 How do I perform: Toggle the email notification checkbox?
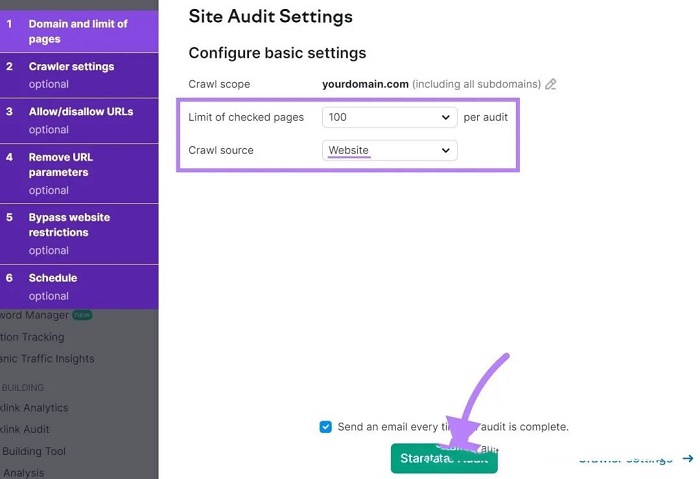pos(325,427)
